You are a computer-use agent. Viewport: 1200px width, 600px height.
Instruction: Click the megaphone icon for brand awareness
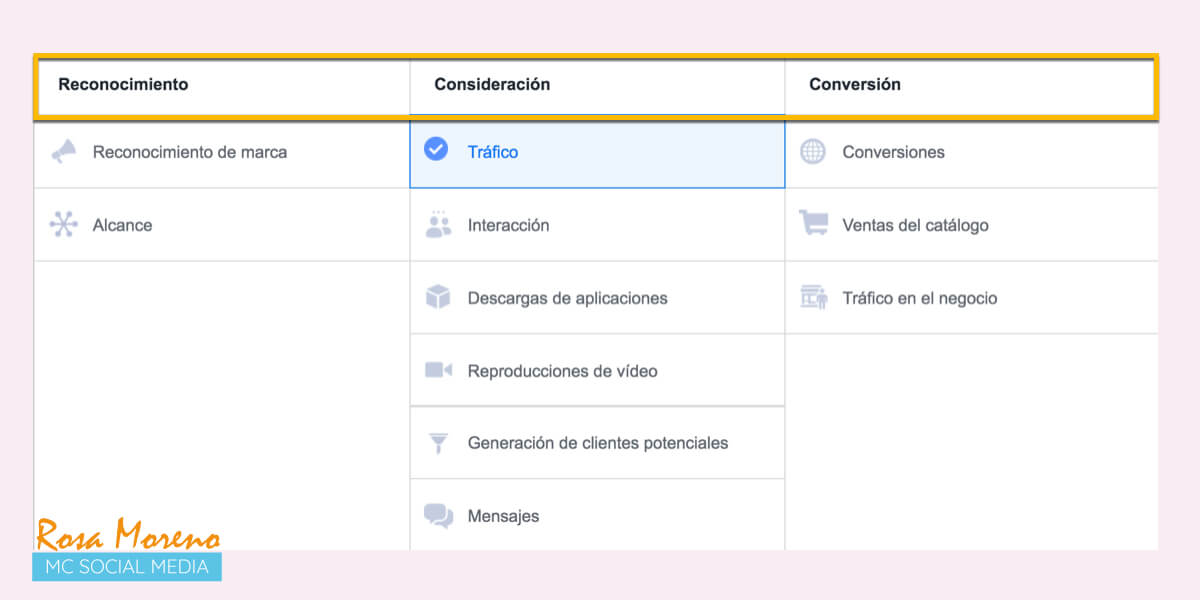(x=64, y=152)
